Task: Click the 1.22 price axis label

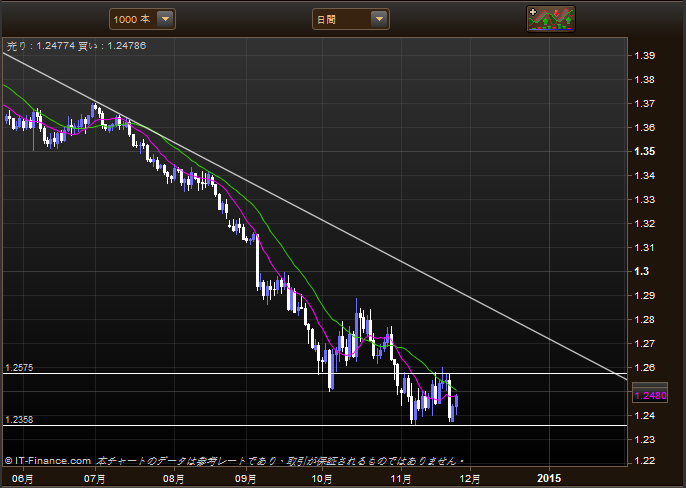Action: coord(644,460)
